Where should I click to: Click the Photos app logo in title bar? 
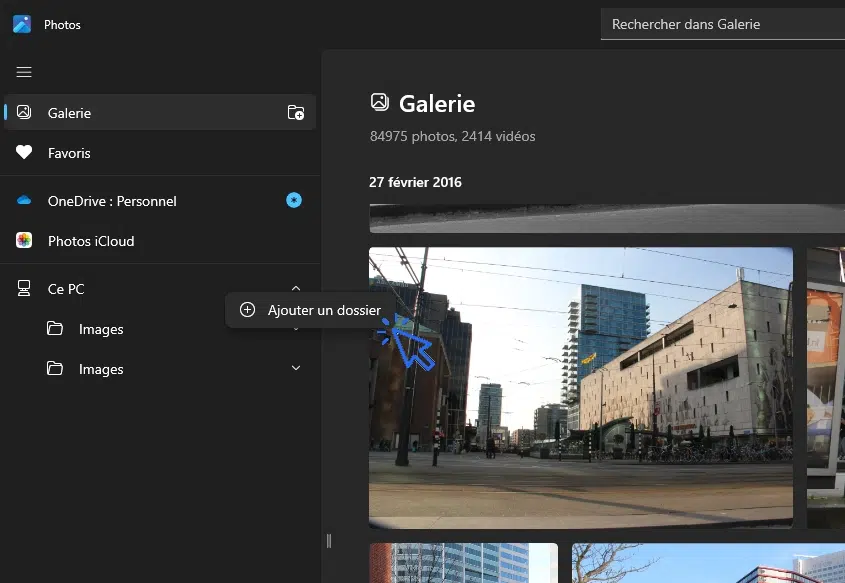(x=22, y=24)
